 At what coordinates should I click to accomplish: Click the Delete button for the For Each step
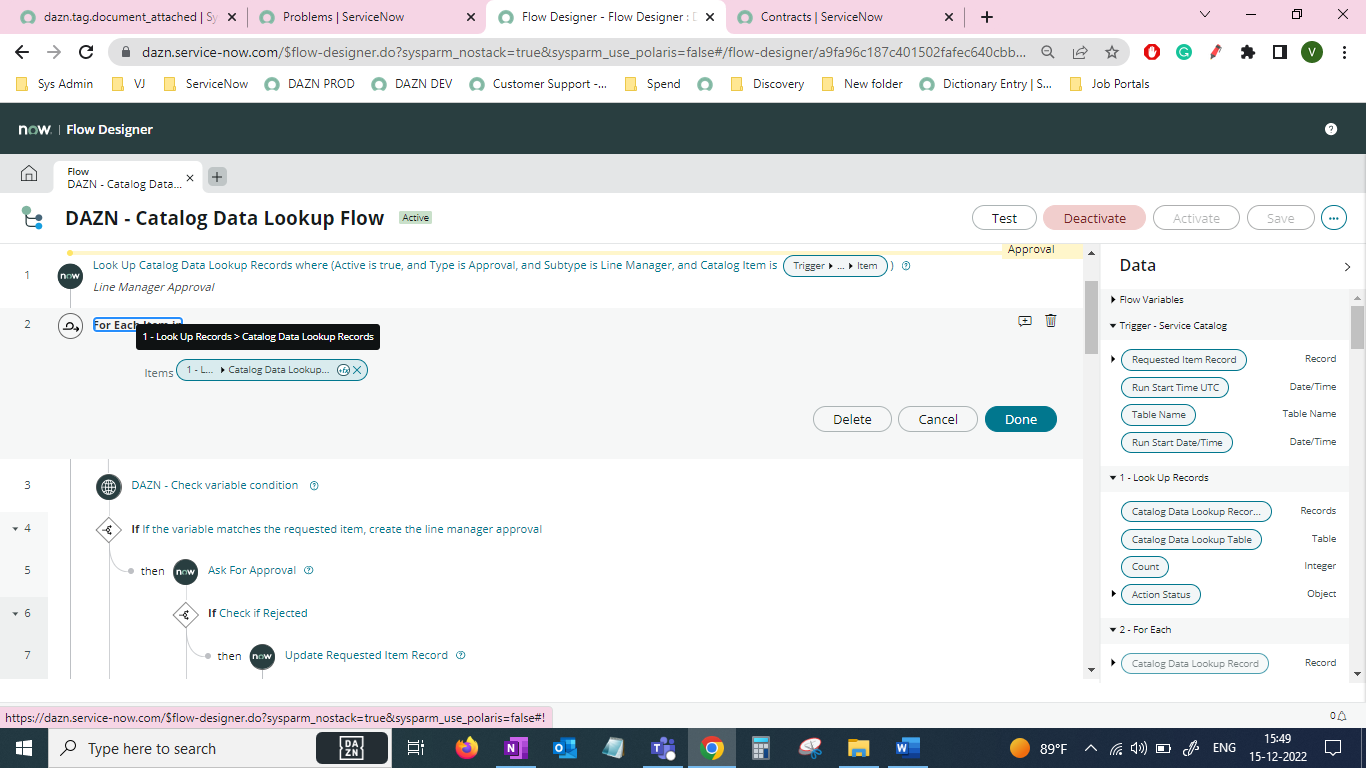(x=852, y=419)
